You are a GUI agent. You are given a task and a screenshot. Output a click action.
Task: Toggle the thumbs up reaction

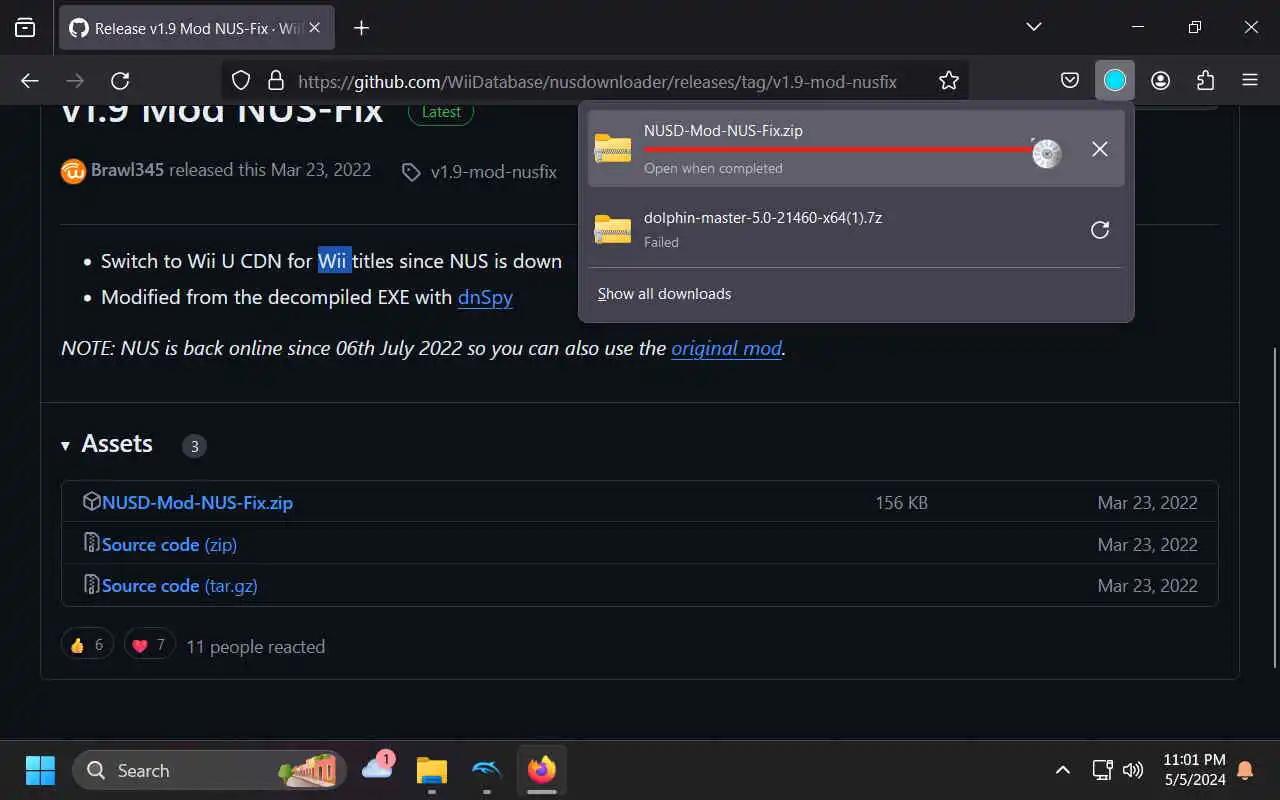(87, 645)
